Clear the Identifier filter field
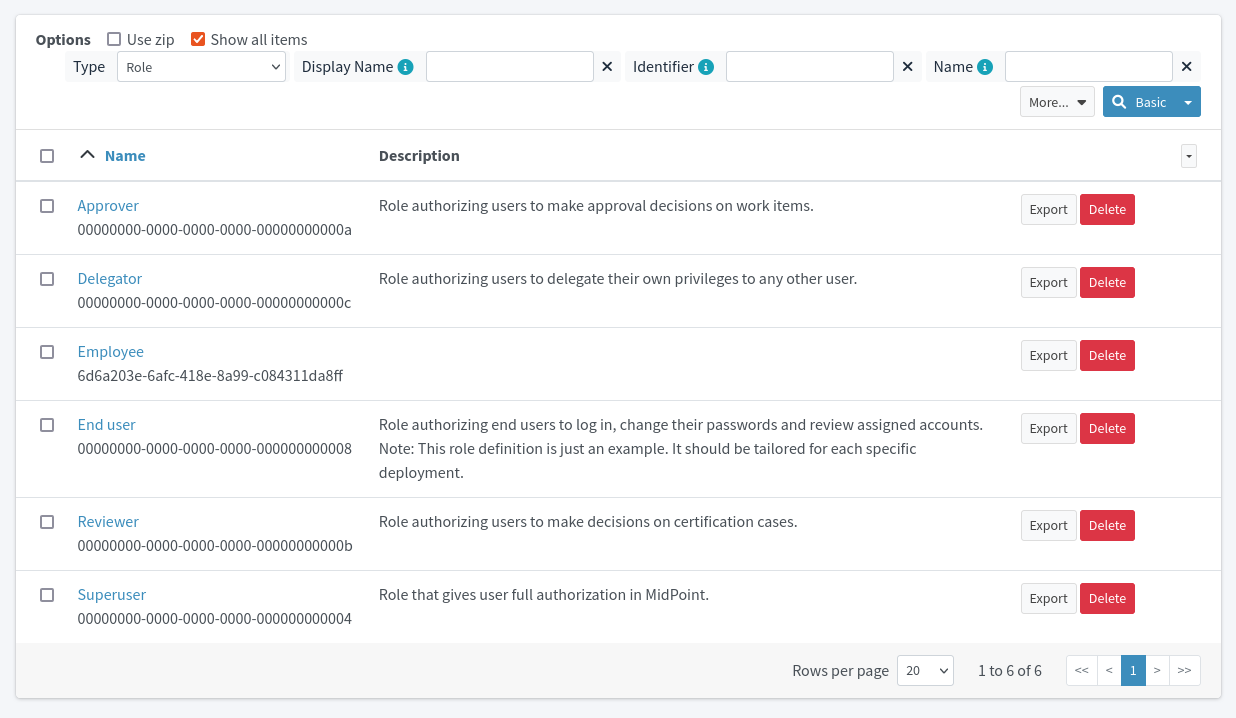 (907, 66)
